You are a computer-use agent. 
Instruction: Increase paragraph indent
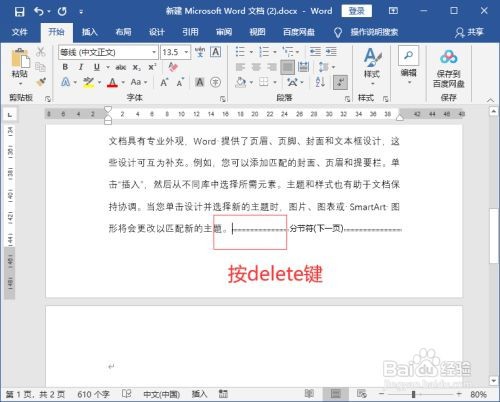(331, 52)
